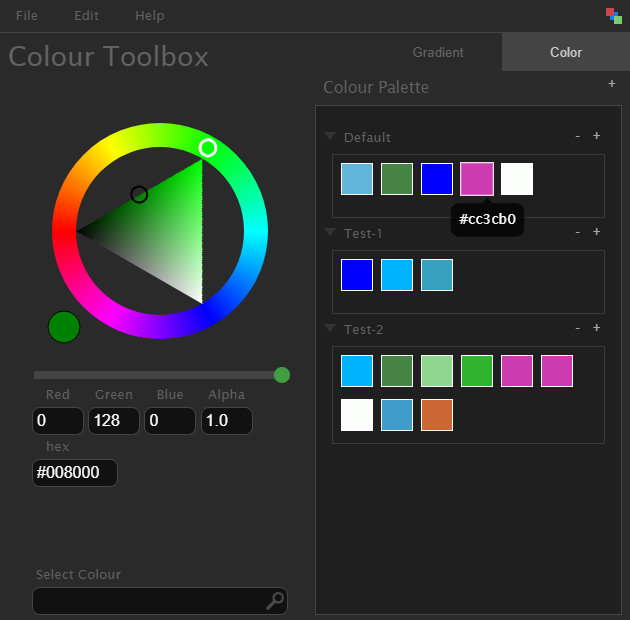The height and width of the screenshot is (620, 630).
Task: Collapse the Test-2 palette group
Action: click(x=330, y=329)
